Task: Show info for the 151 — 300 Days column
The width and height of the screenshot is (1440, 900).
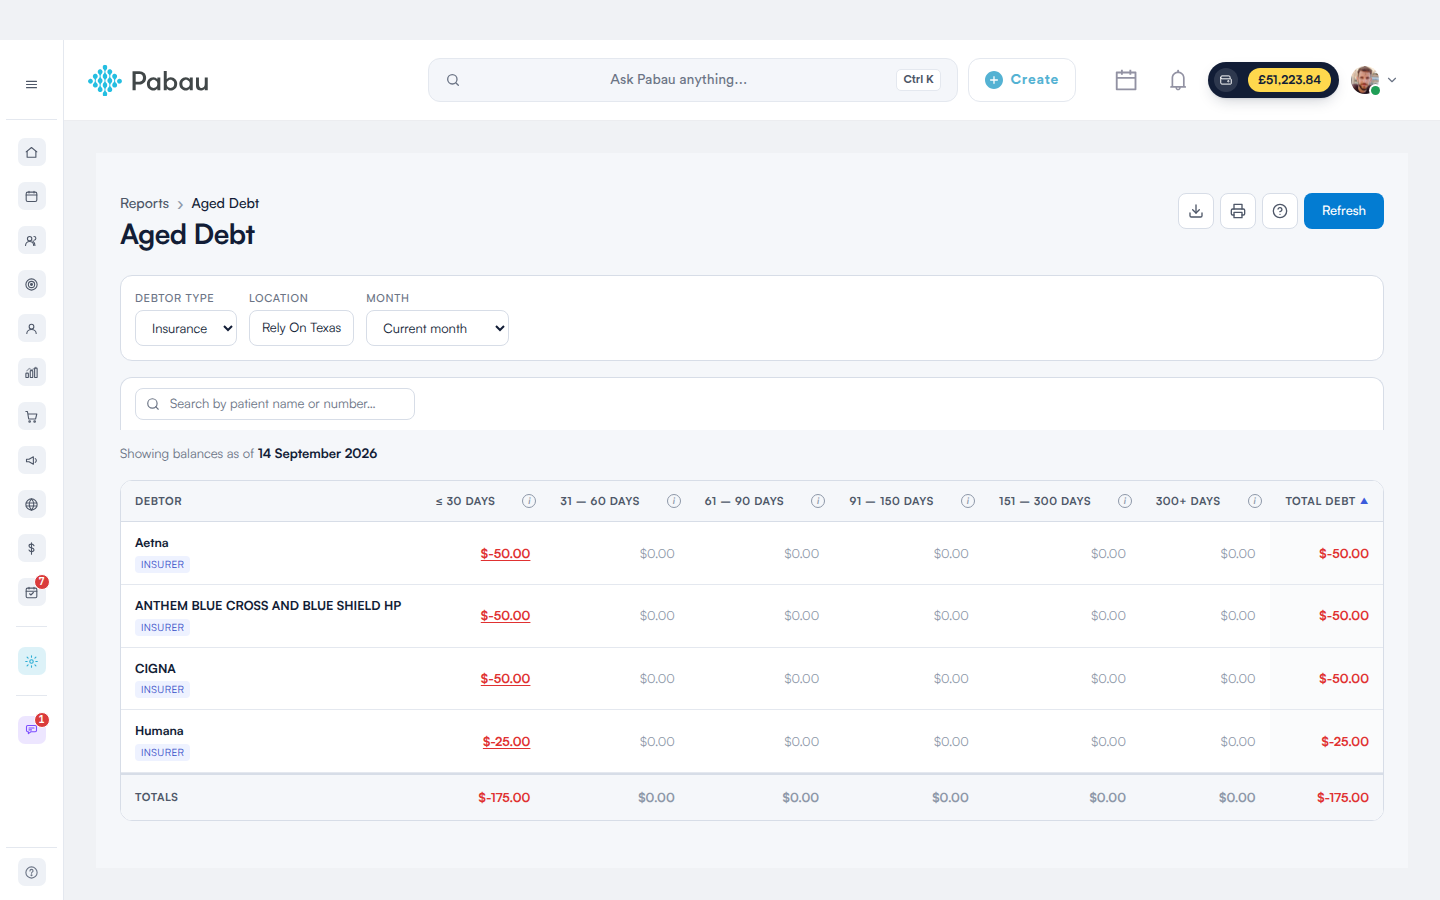Action: 1125,501
